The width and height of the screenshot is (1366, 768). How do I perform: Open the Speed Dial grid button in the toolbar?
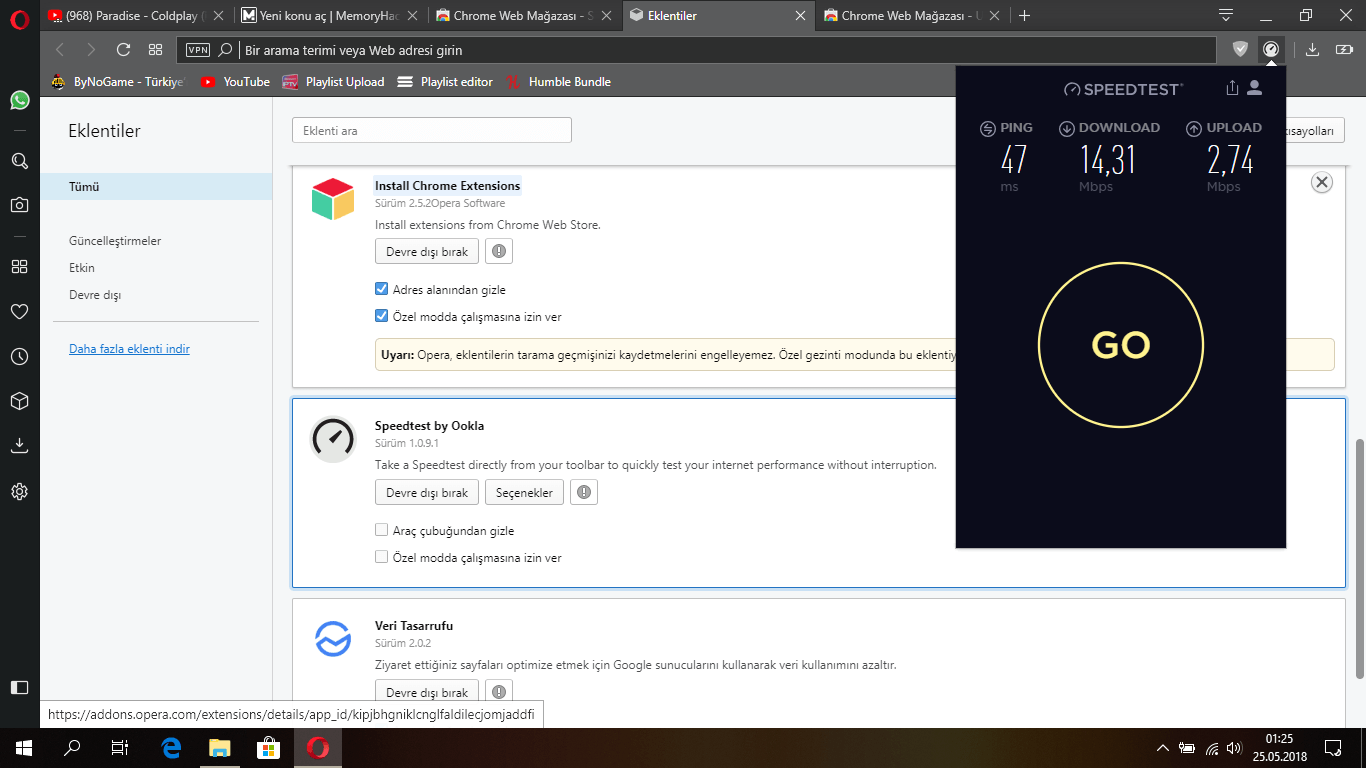coord(155,49)
